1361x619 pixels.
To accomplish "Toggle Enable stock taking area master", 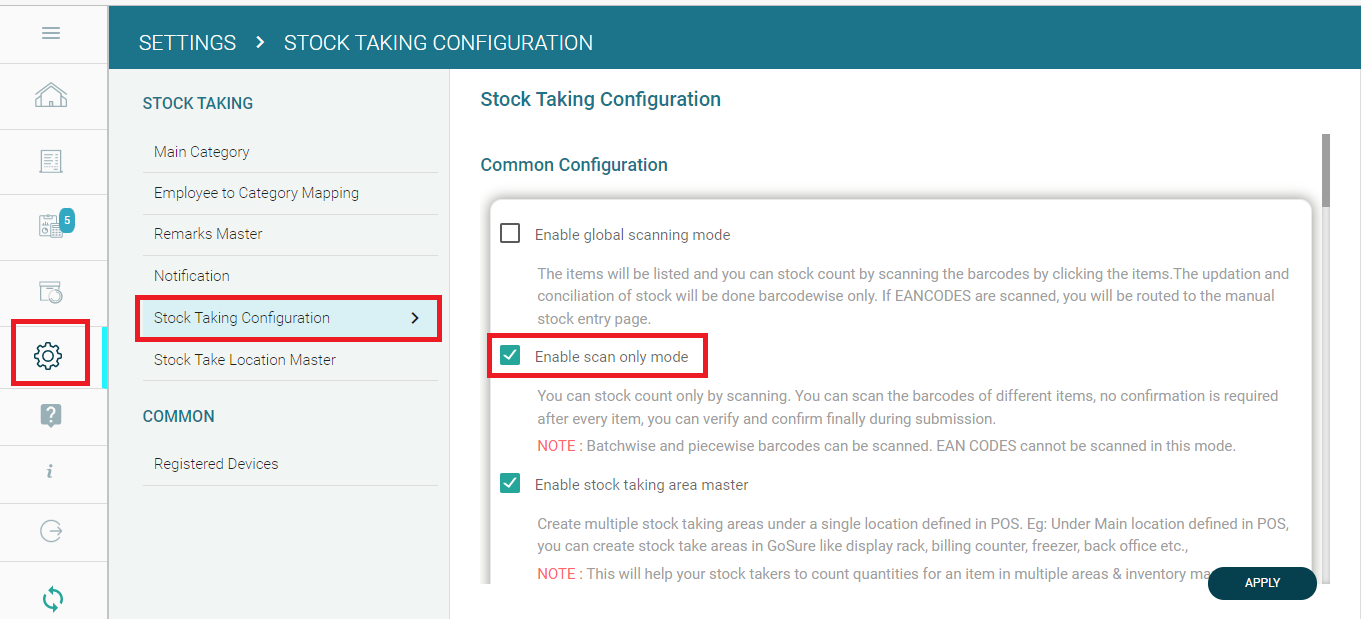I will pyautogui.click(x=510, y=484).
